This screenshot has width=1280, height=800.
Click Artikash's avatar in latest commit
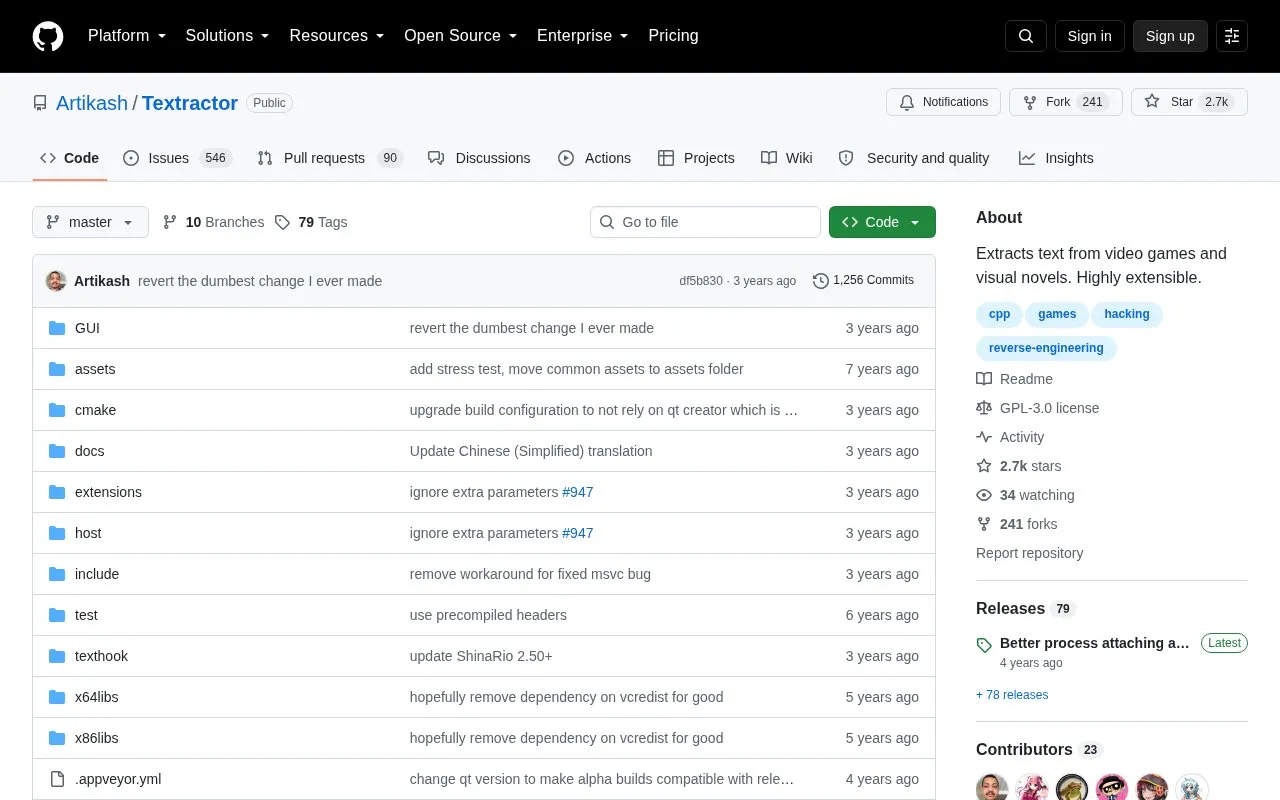56,281
